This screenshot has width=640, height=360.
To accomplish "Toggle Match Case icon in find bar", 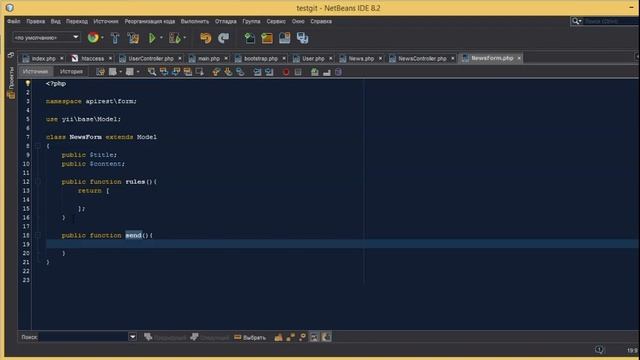I will [x=278, y=337].
